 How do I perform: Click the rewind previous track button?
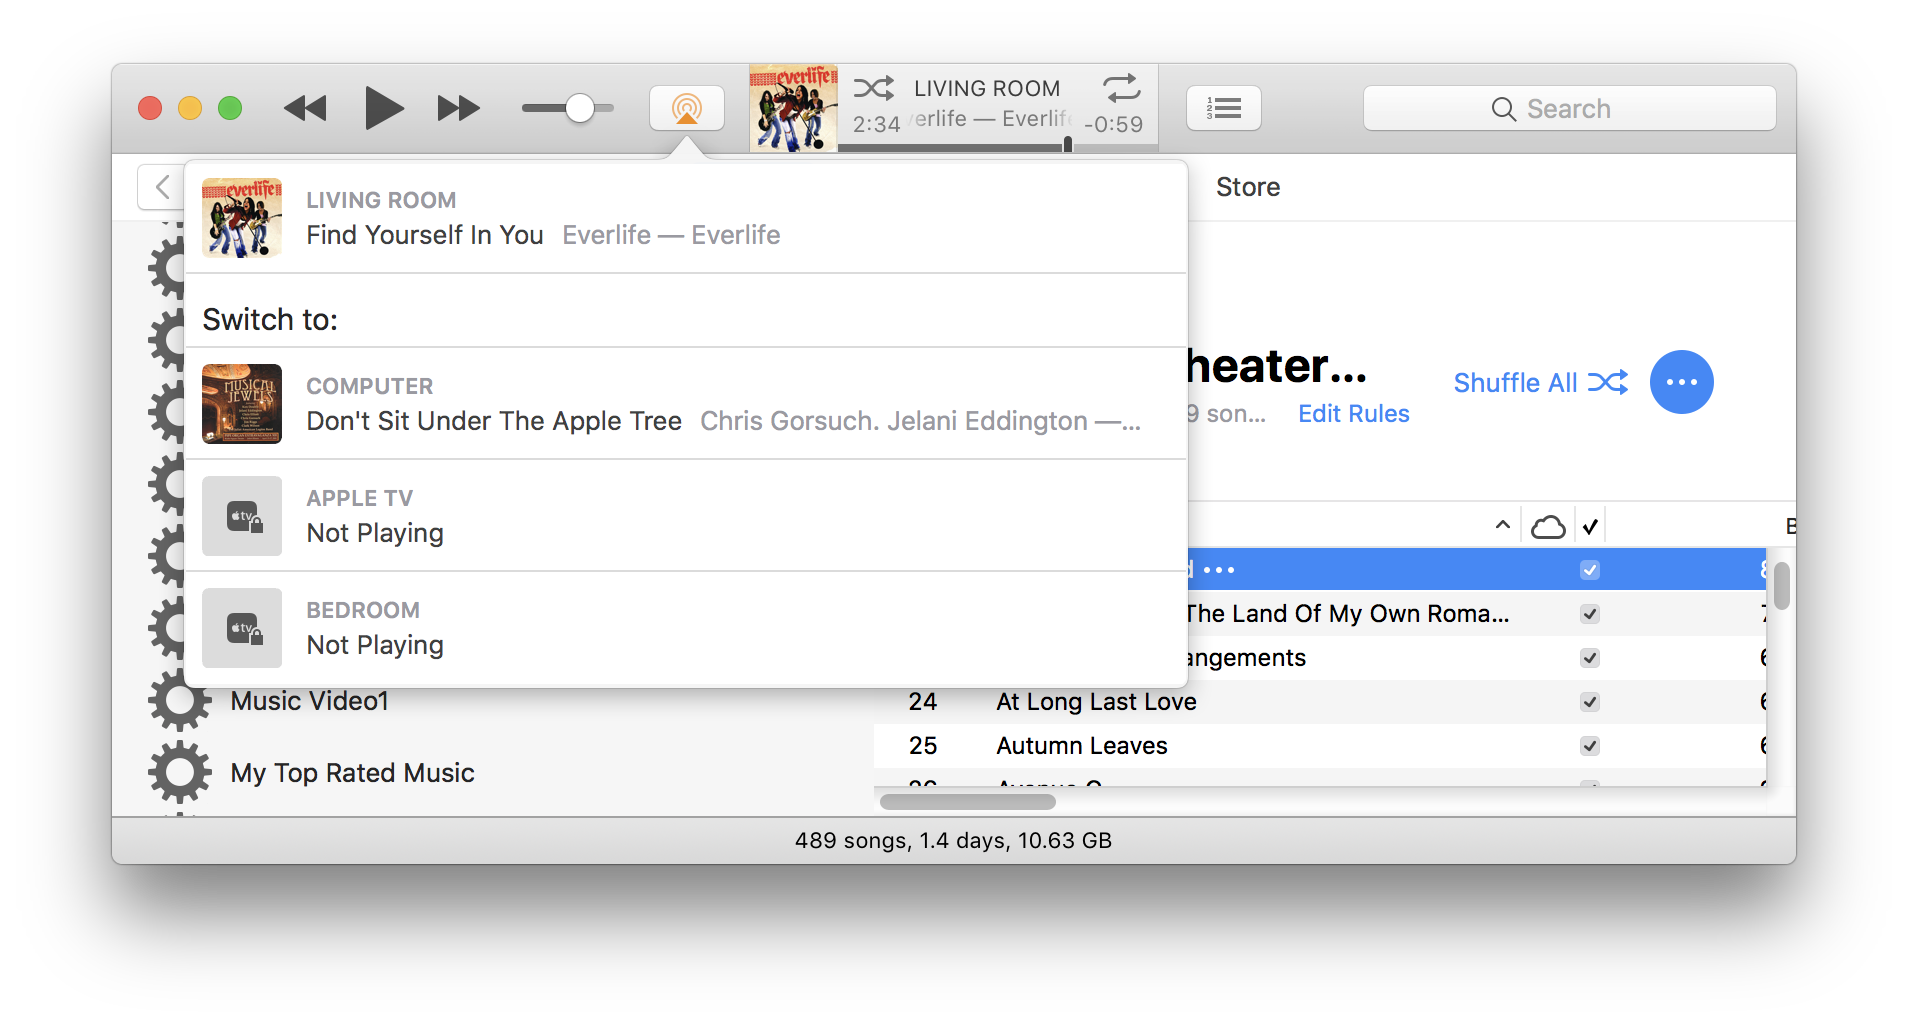305,108
